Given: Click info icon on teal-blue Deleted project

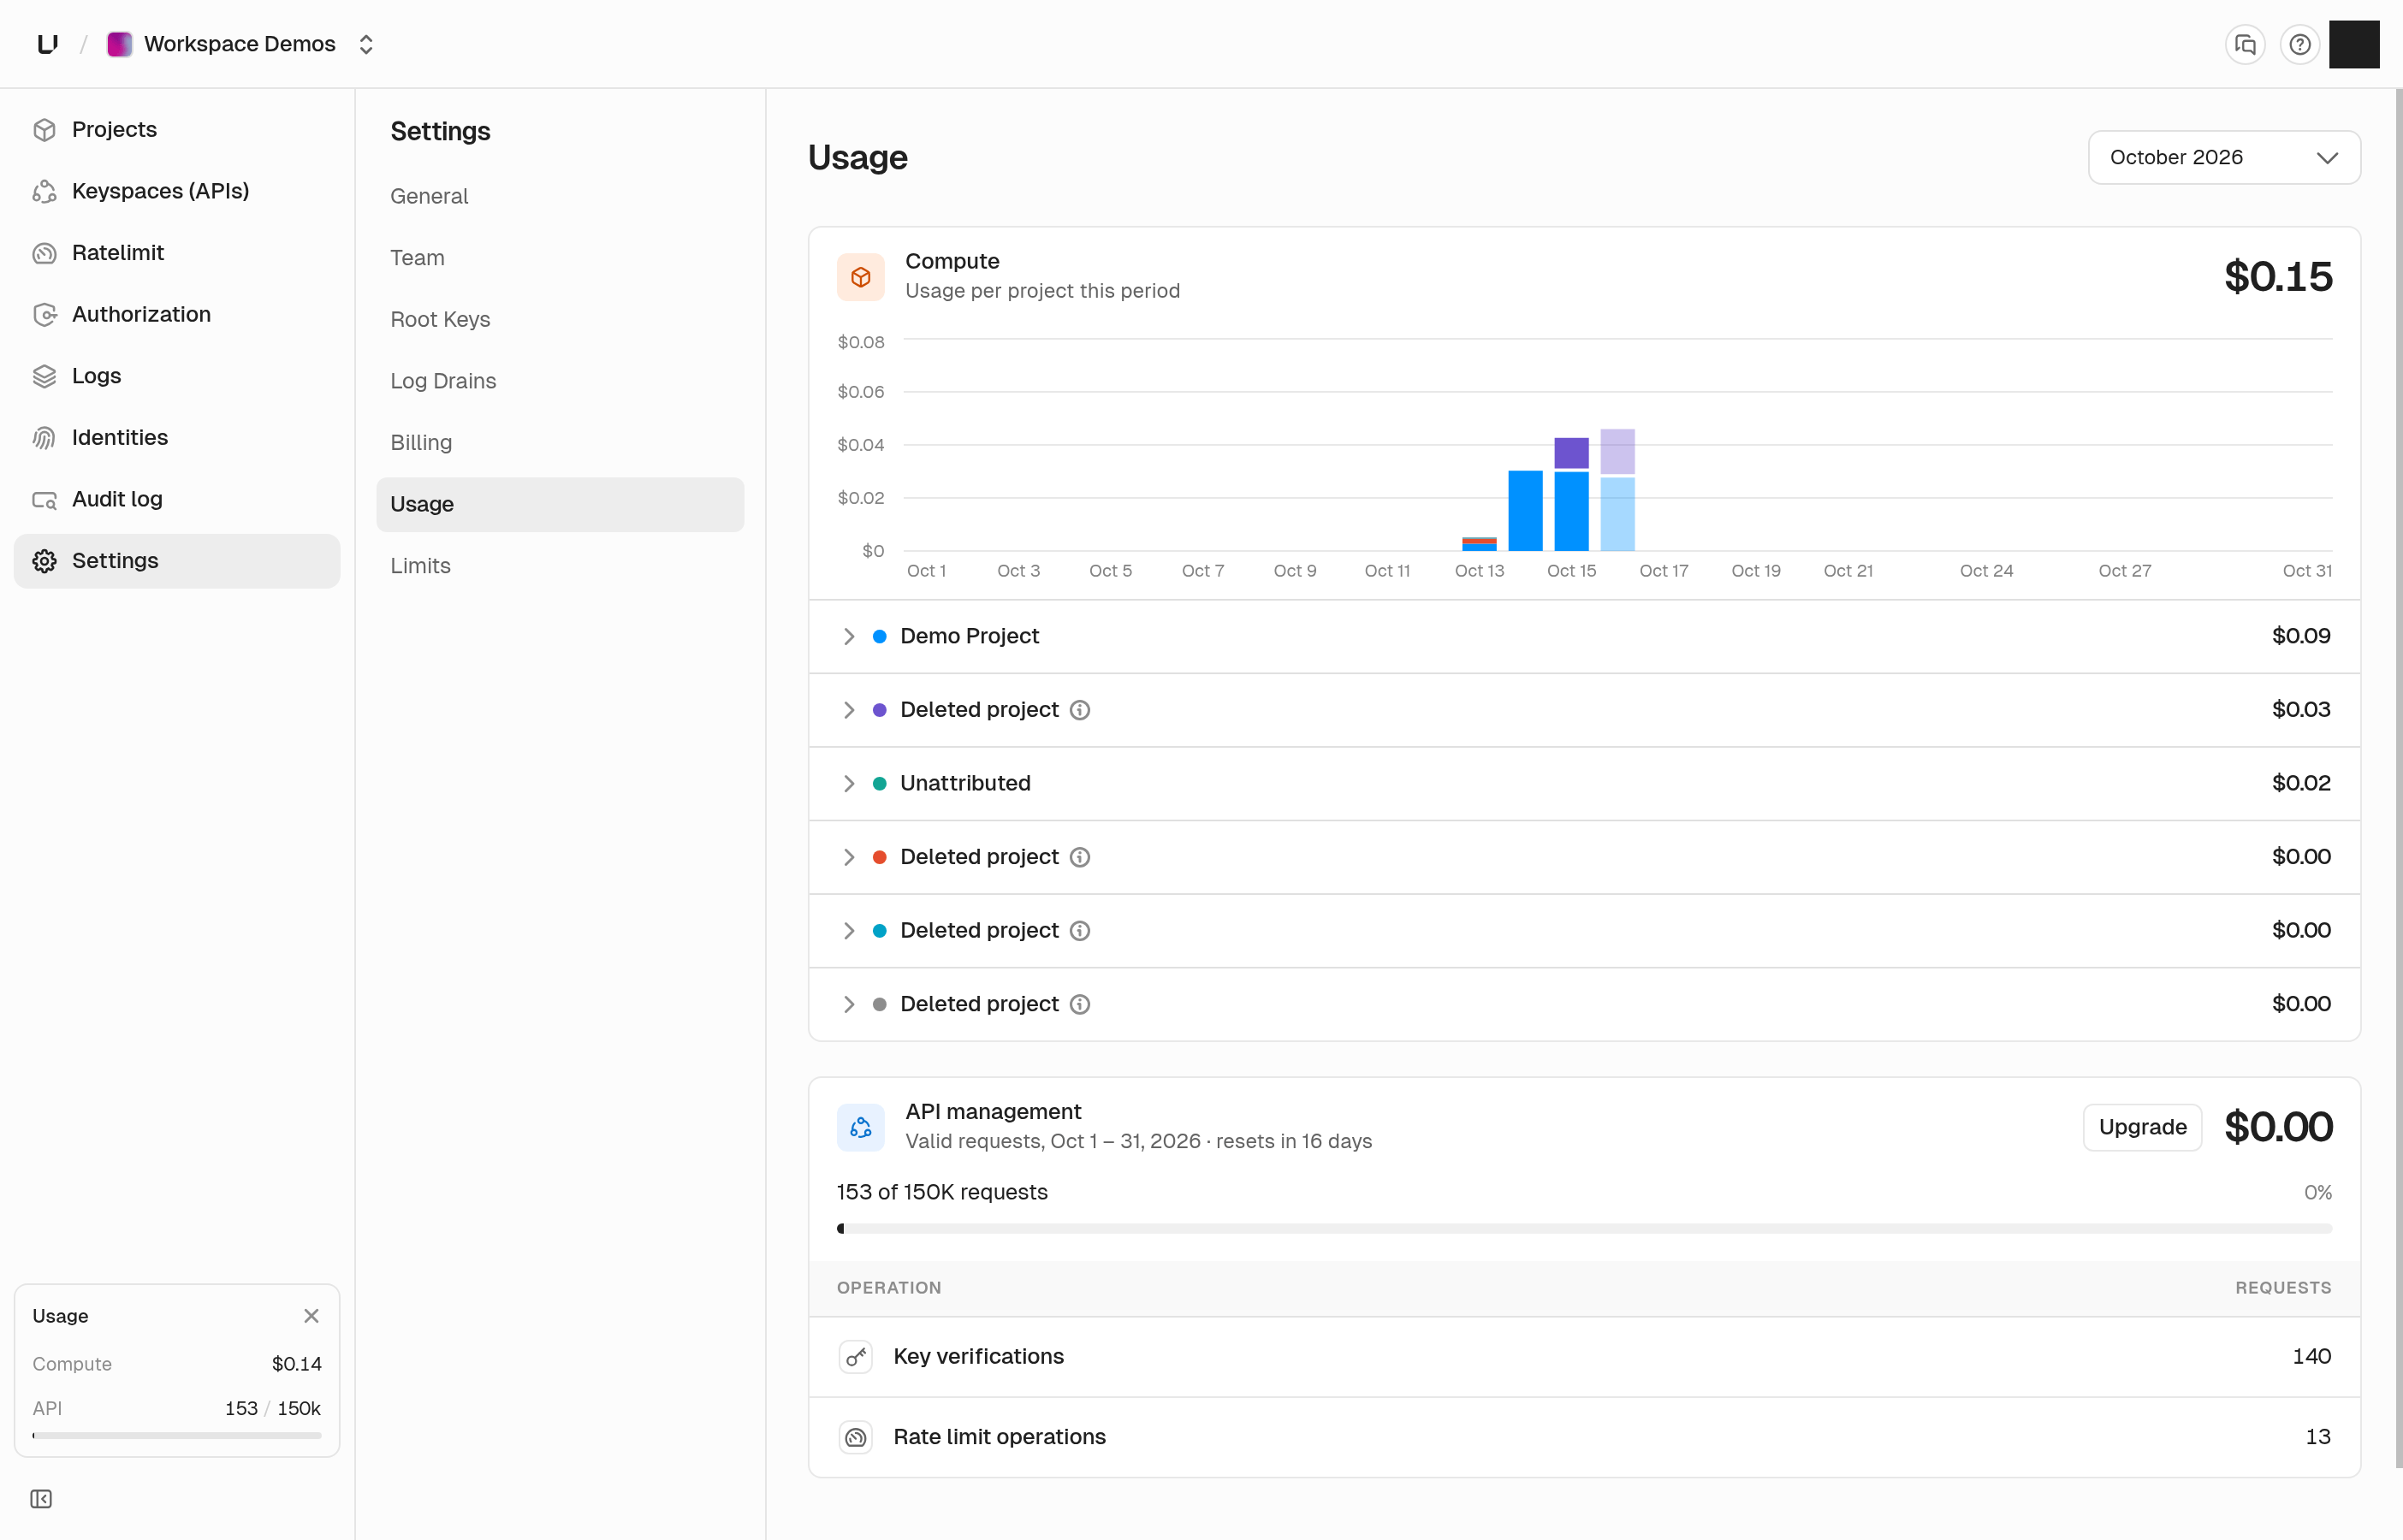Looking at the screenshot, I should click(1079, 931).
